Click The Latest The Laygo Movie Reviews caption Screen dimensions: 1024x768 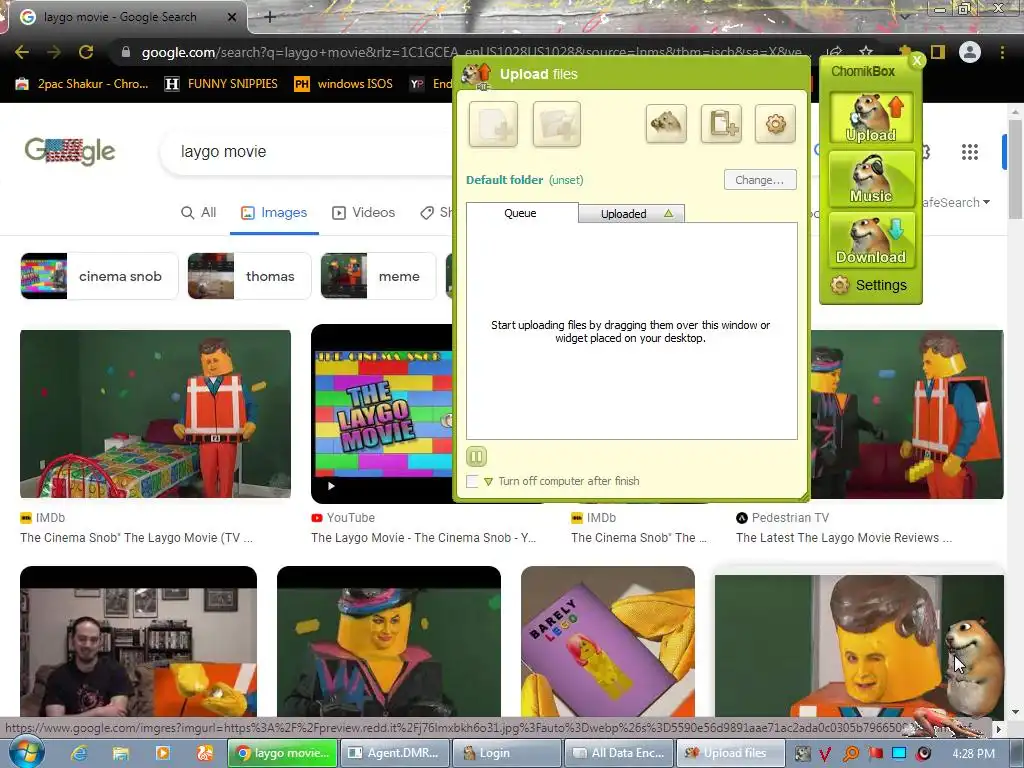(x=844, y=537)
